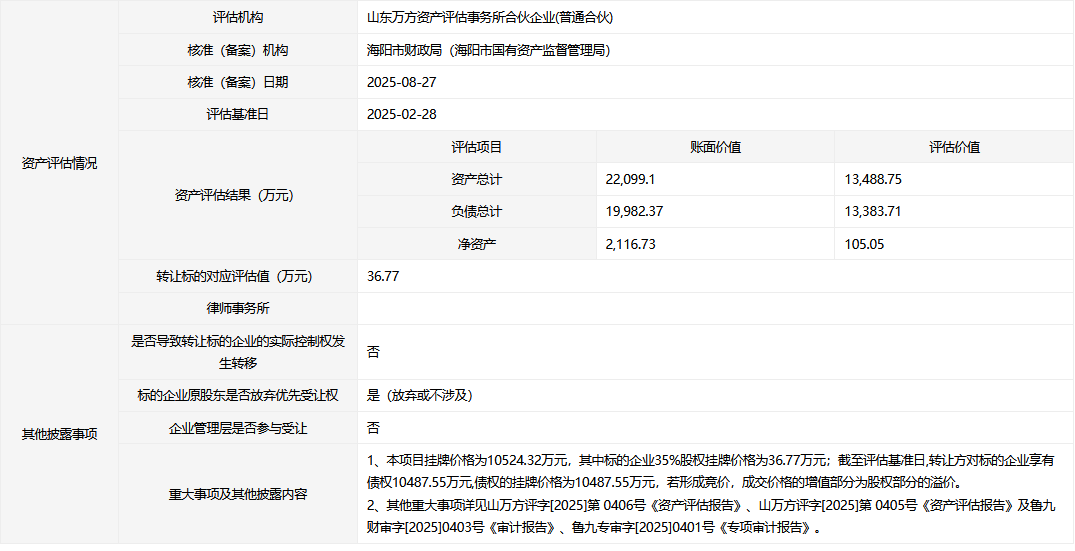Viewport: 1075px width, 551px height.
Task: Click the 评估项目 column header
Action: click(477, 147)
